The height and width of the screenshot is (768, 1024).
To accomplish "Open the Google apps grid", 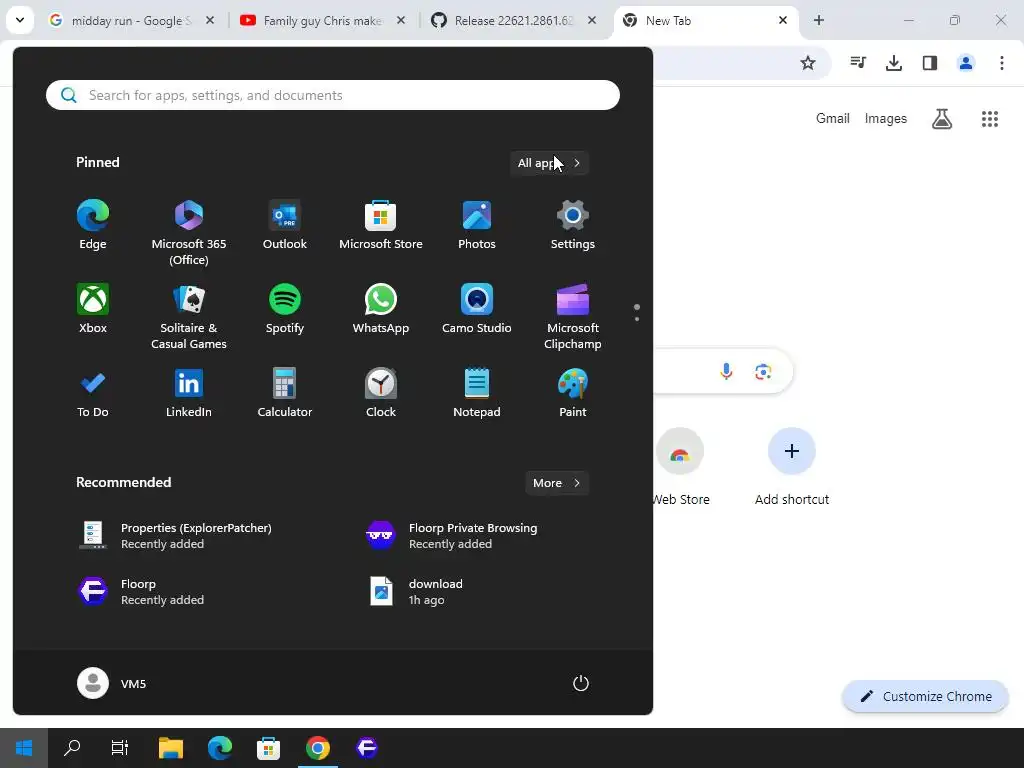I will [x=989, y=119].
